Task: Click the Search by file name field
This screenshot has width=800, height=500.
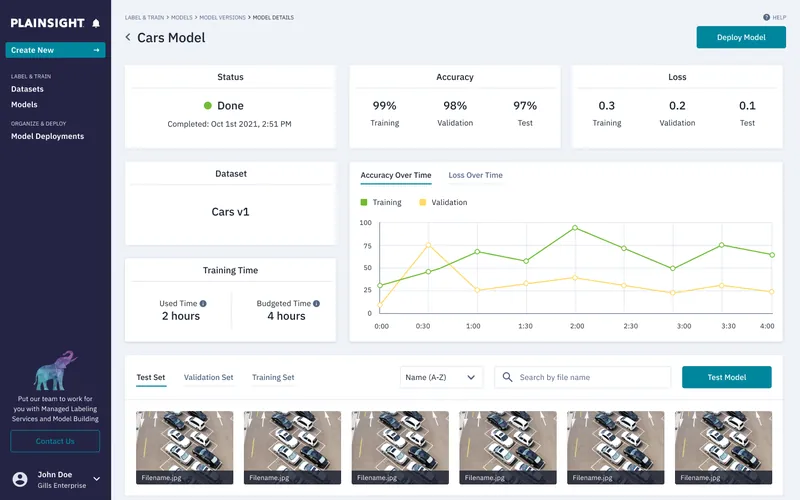Action: click(x=583, y=377)
